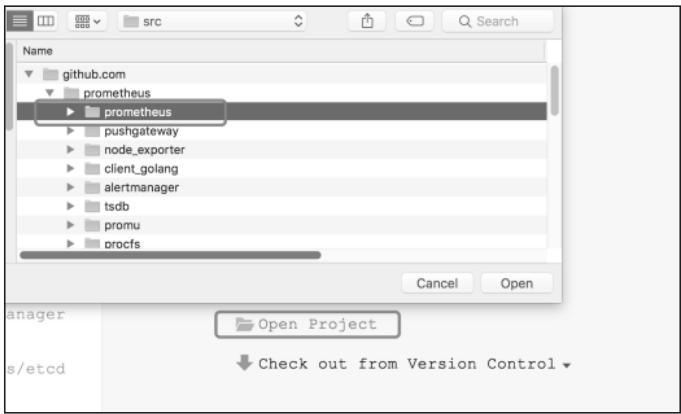Switch to list view mode
This screenshot has height=414, width=681.
(19, 21)
